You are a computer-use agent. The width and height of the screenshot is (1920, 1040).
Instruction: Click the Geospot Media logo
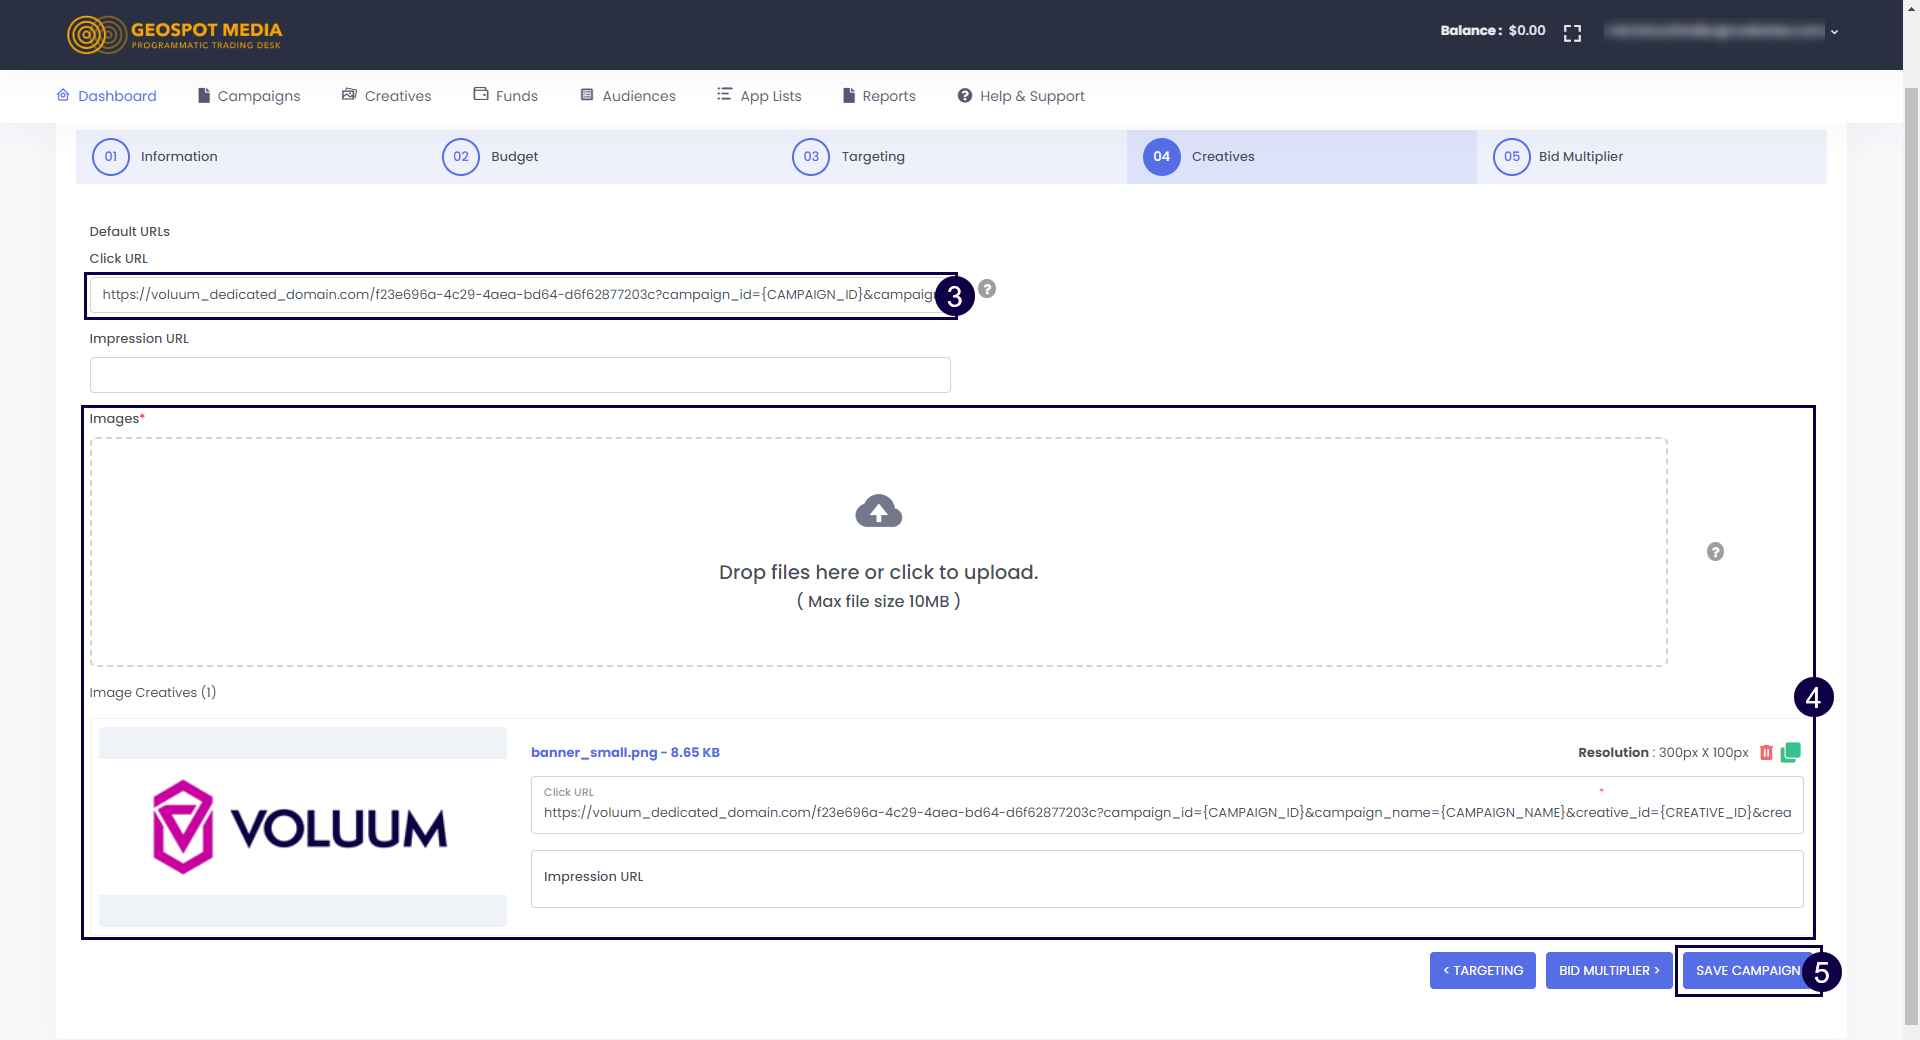[175, 35]
